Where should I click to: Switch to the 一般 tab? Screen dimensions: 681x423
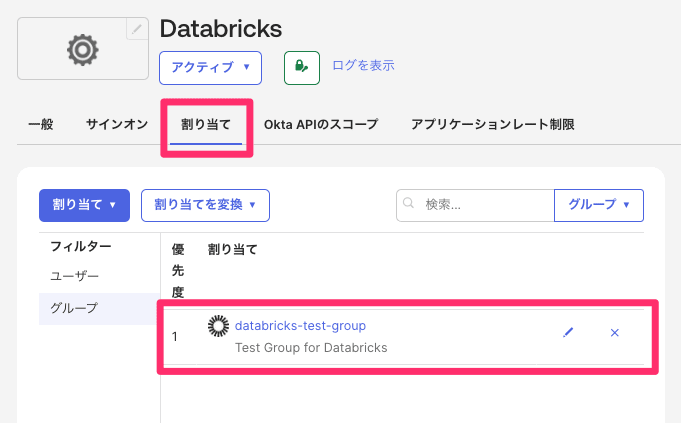(40, 125)
